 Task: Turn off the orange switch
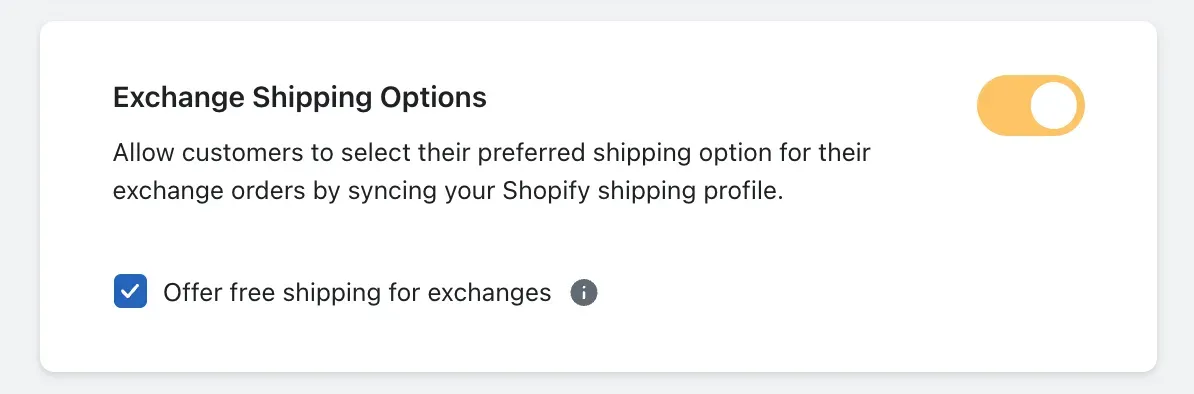click(1030, 105)
